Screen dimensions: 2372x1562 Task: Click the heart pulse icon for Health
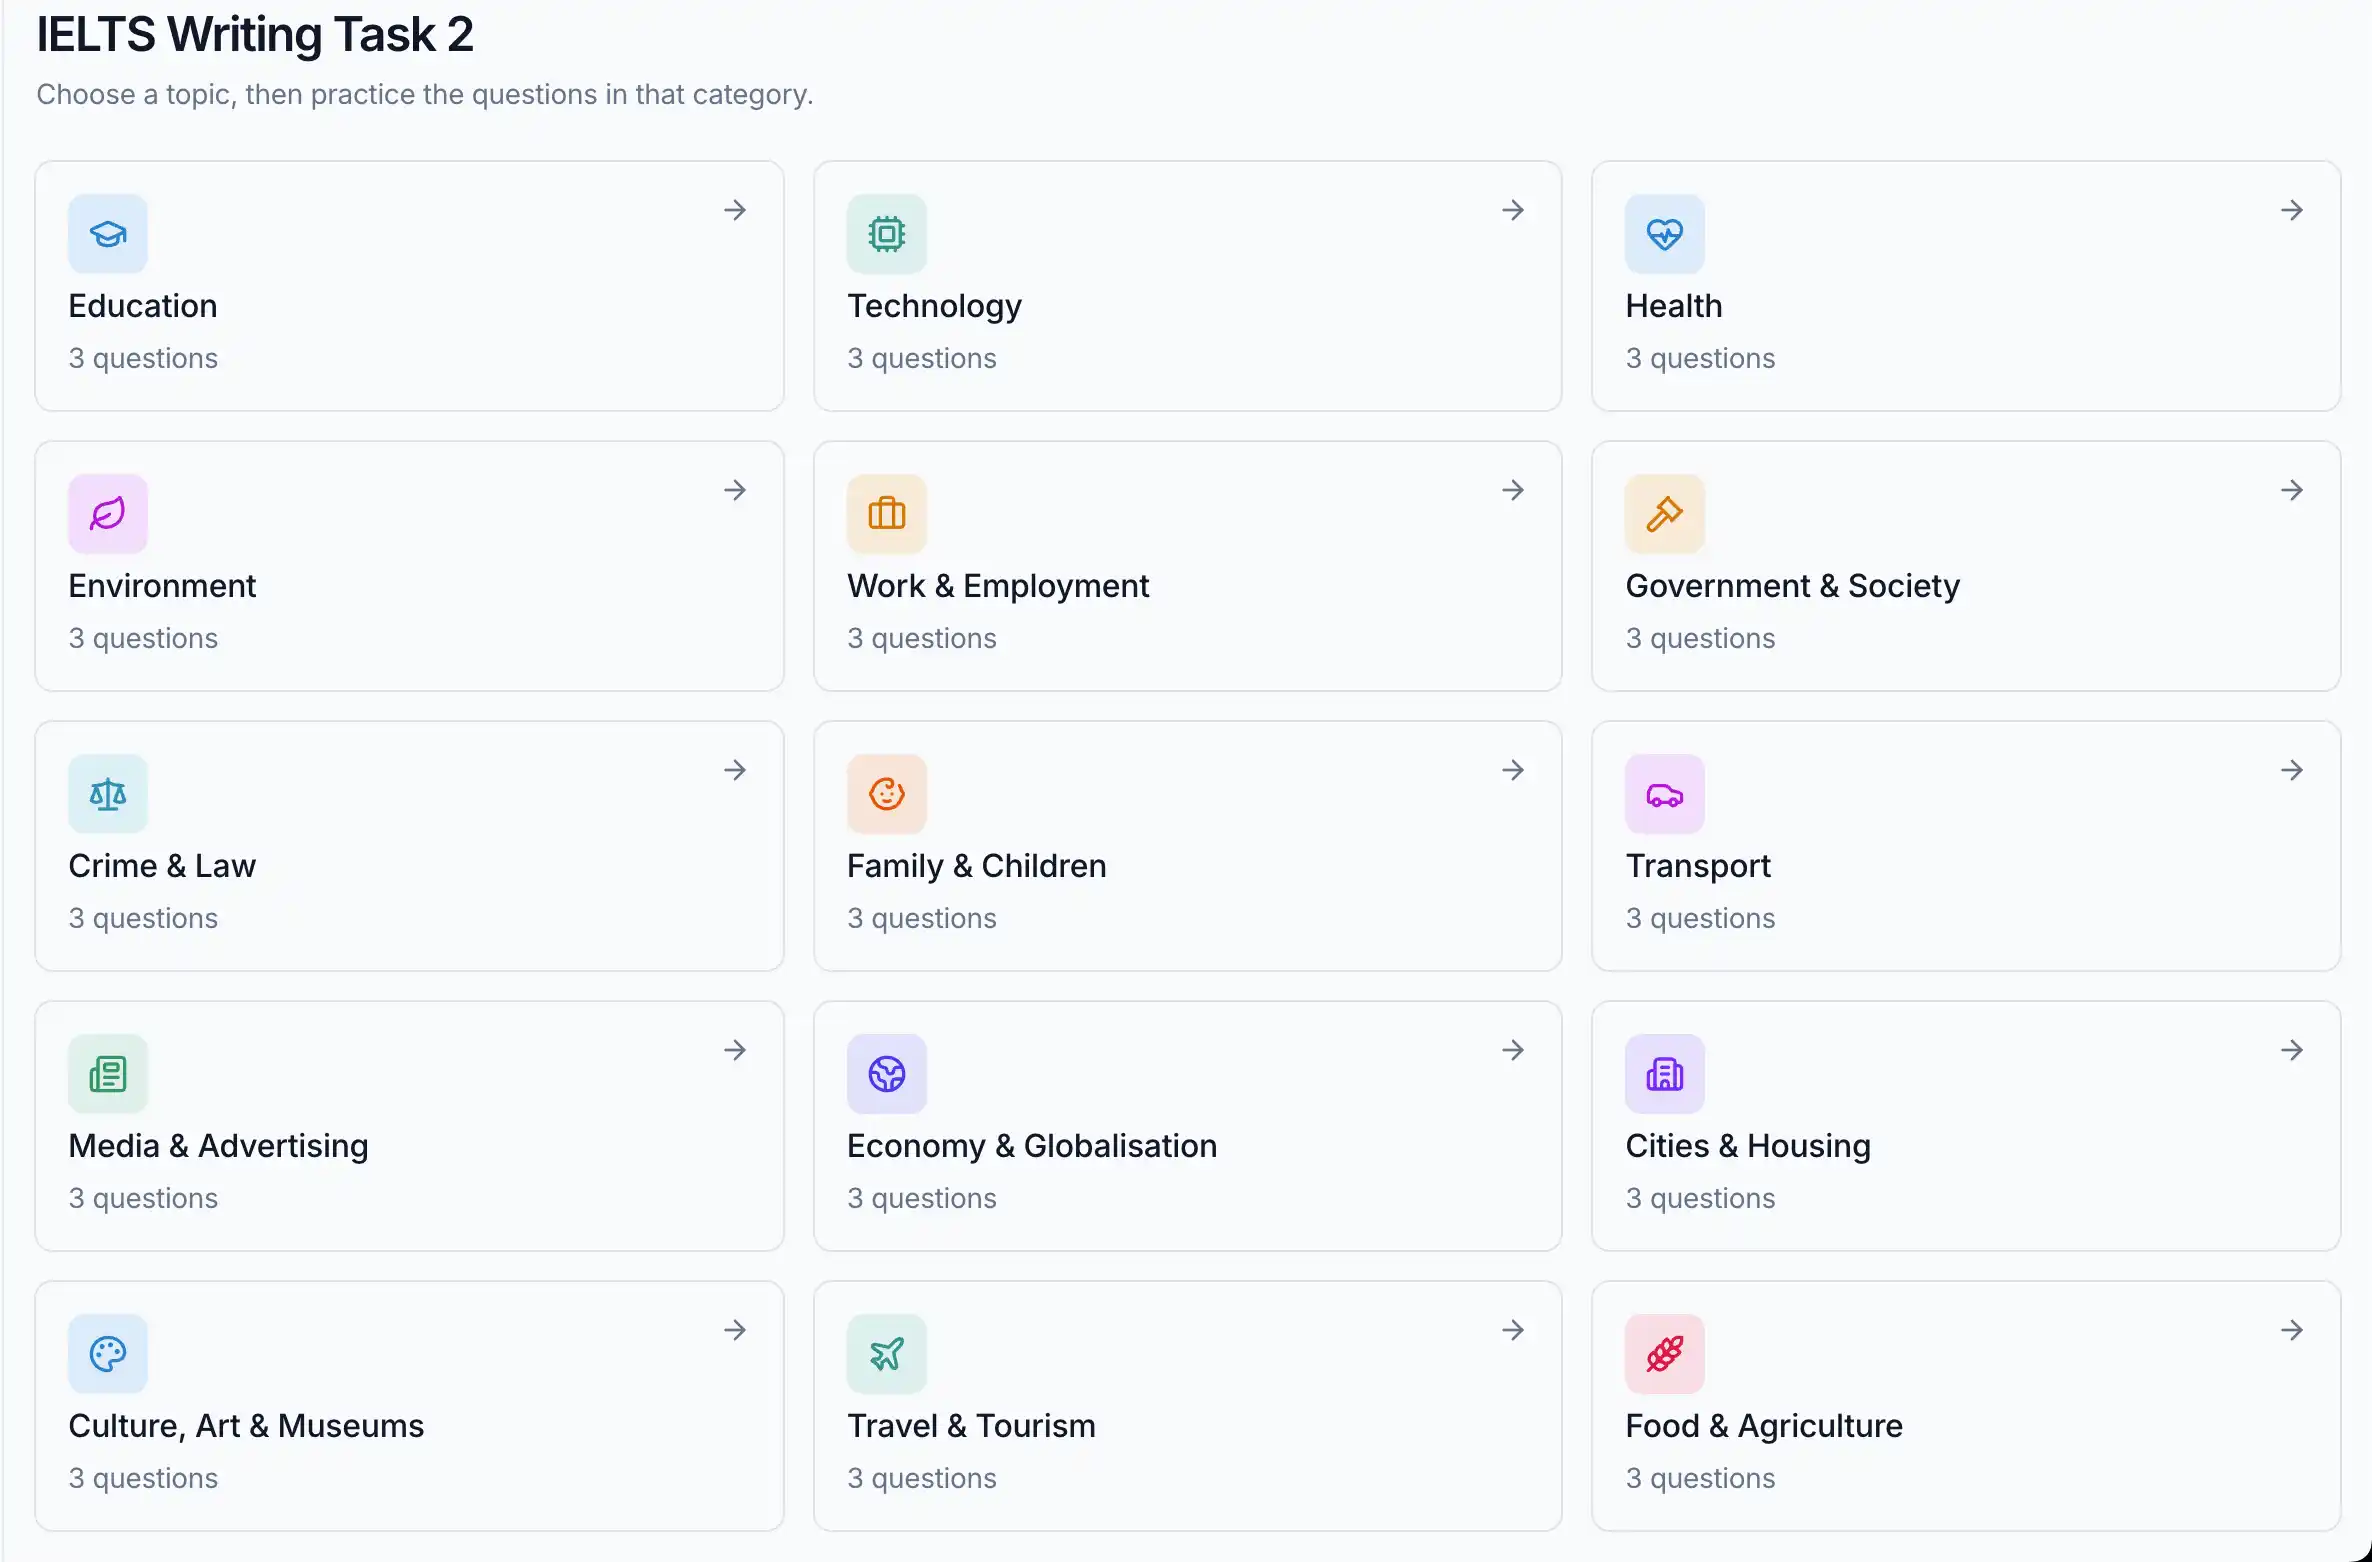pos(1665,234)
